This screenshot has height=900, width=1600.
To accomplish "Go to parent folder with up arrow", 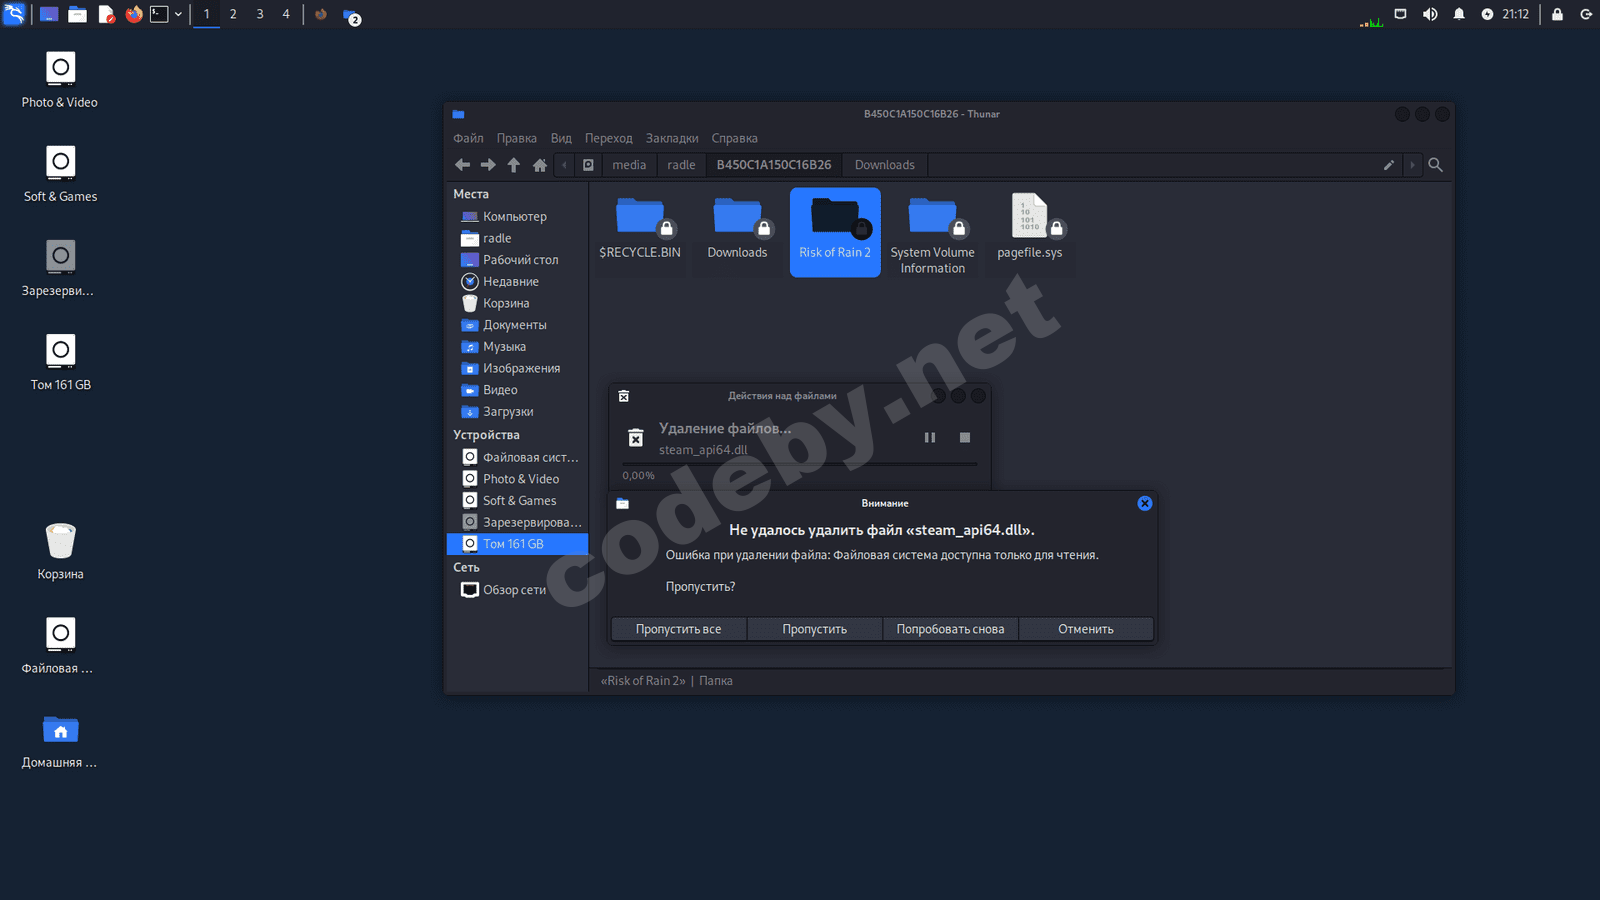I will pyautogui.click(x=514, y=165).
